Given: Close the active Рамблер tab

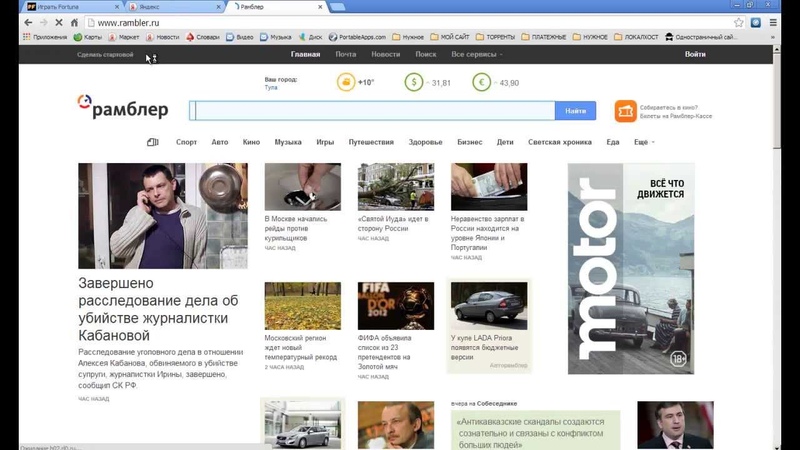Looking at the screenshot, I should click(320, 7).
